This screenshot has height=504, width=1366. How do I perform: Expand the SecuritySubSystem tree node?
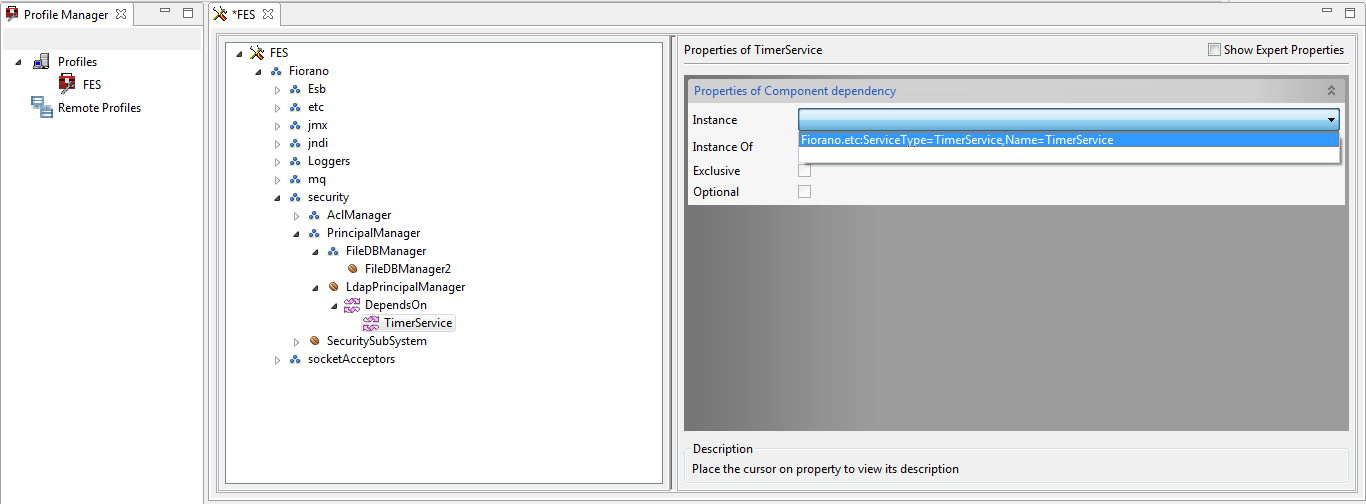point(296,341)
